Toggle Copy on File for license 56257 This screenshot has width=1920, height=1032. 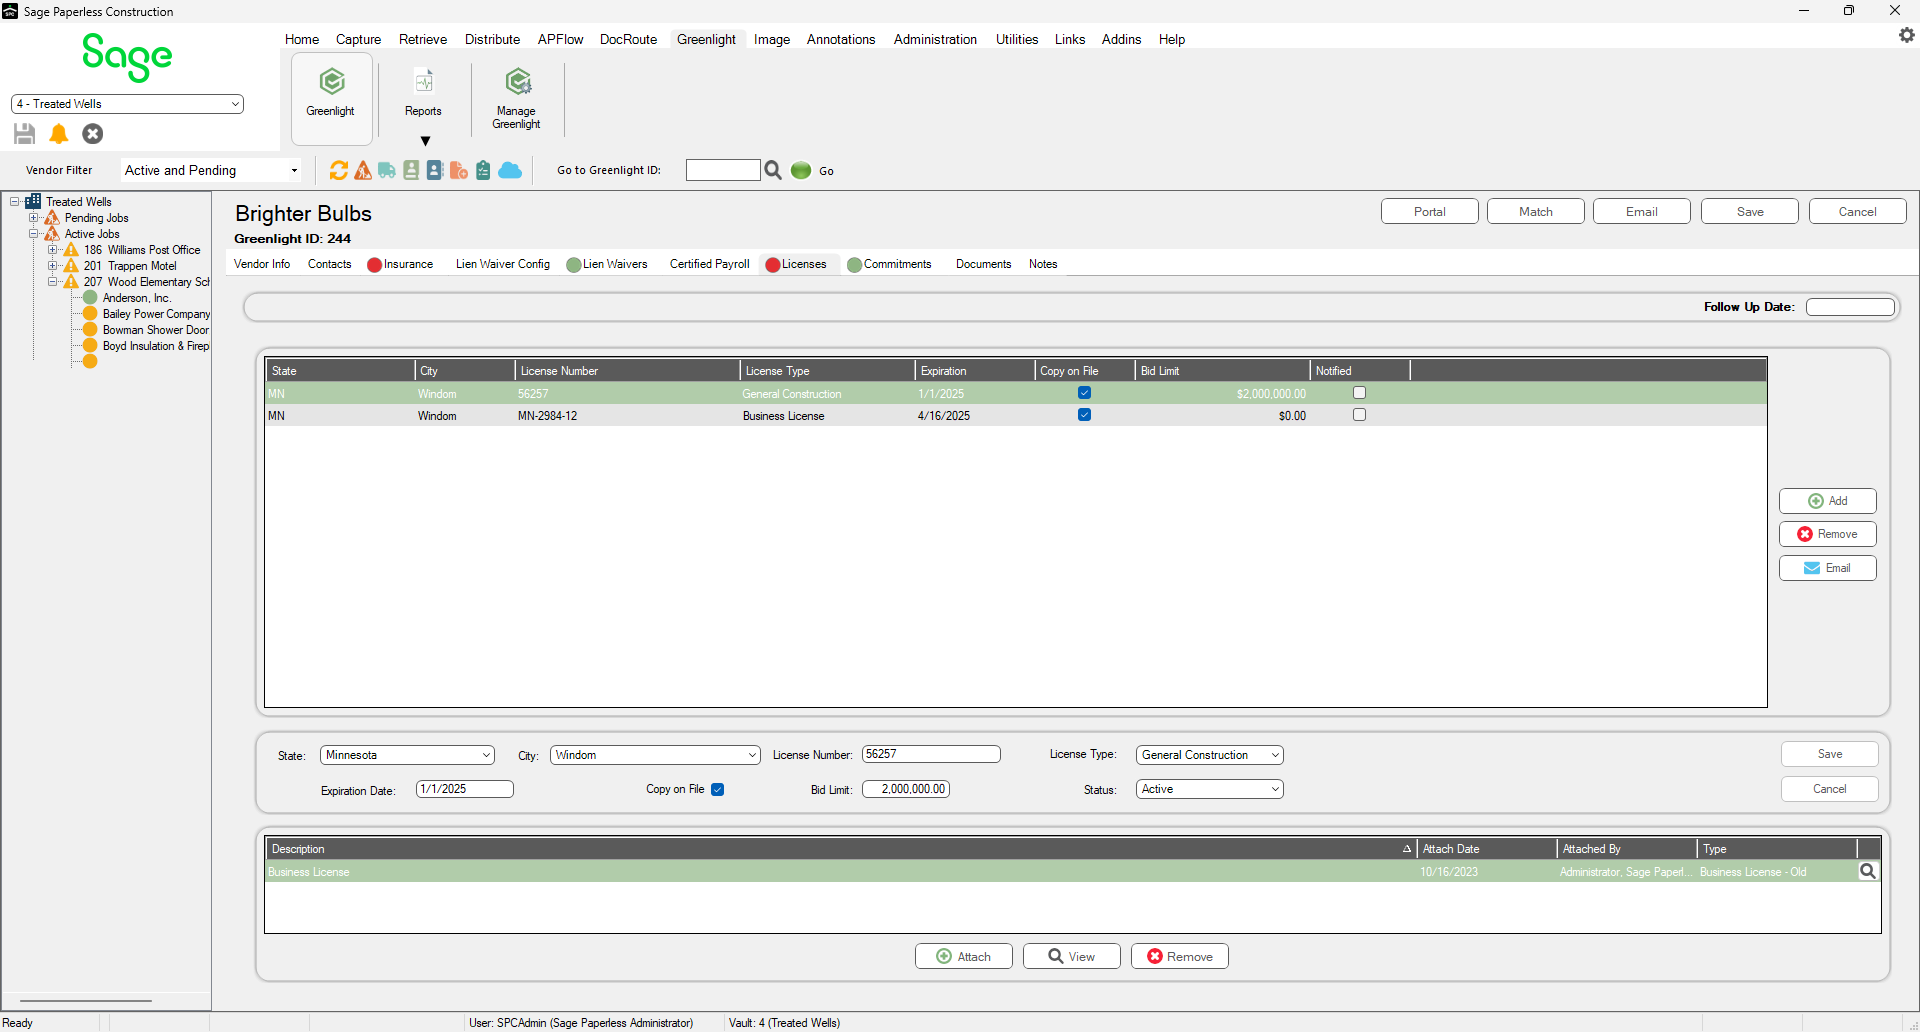pos(1084,393)
